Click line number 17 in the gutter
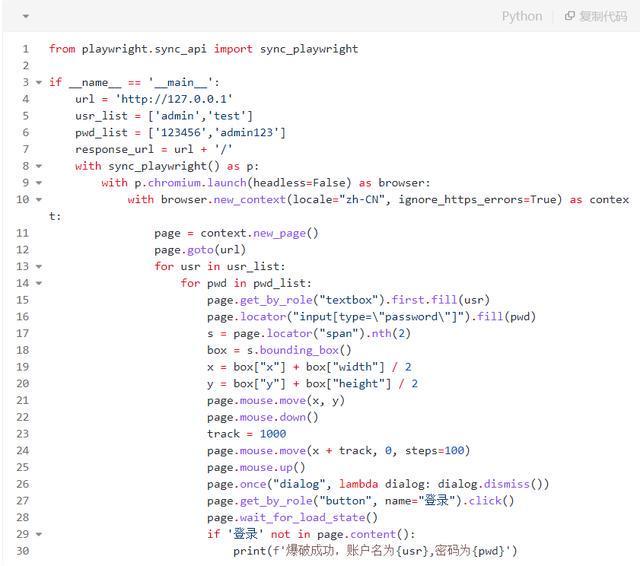Viewport: 640px width, 566px height. (x=22, y=333)
